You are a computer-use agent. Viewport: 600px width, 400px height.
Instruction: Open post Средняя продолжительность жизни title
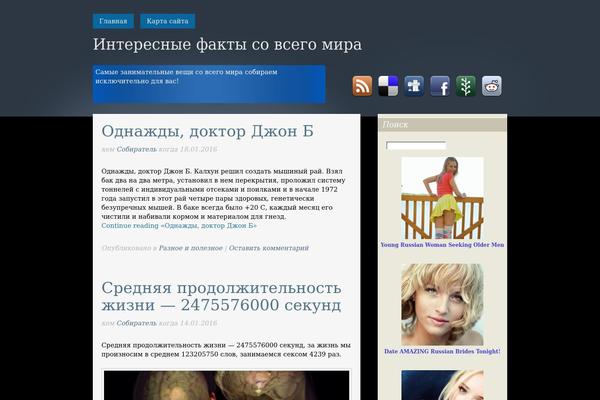[x=221, y=297]
